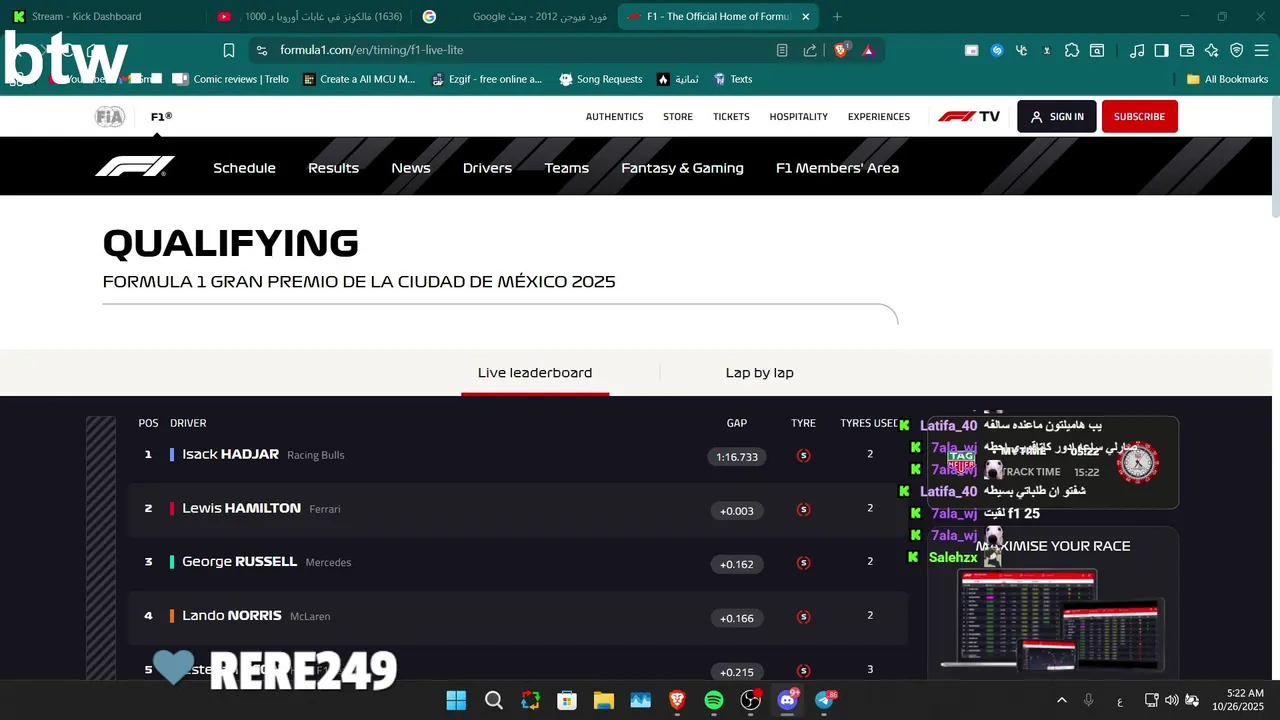Screen dimensions: 1280x720
Task: Click the share page icon
Action: (810, 50)
